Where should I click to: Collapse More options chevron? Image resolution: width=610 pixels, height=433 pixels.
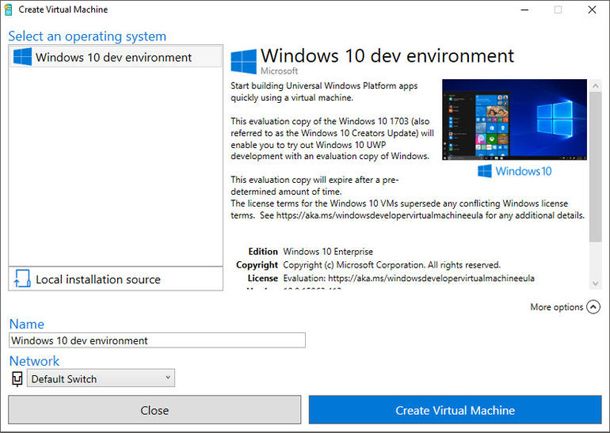pos(593,307)
